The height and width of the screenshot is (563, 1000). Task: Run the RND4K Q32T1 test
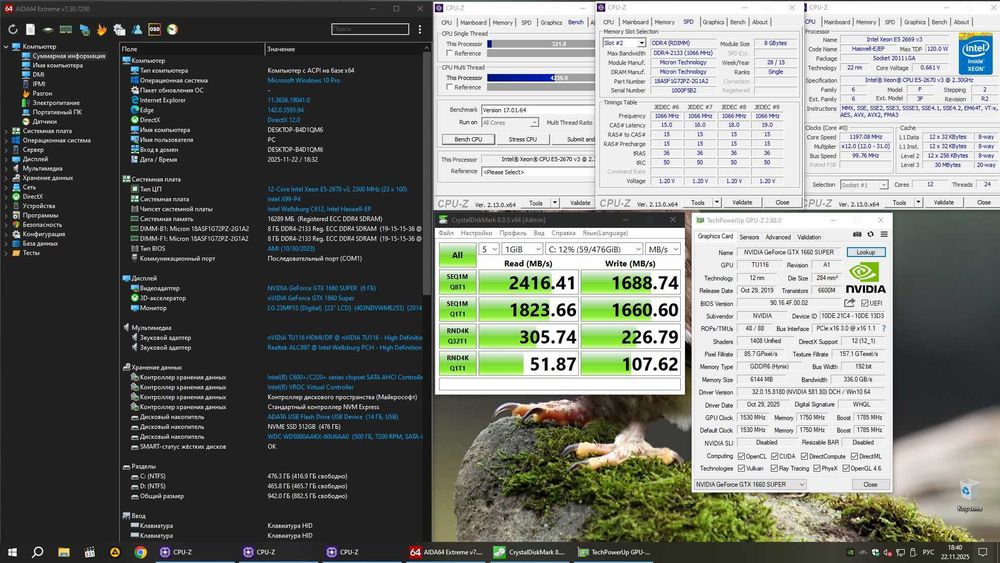[457, 336]
